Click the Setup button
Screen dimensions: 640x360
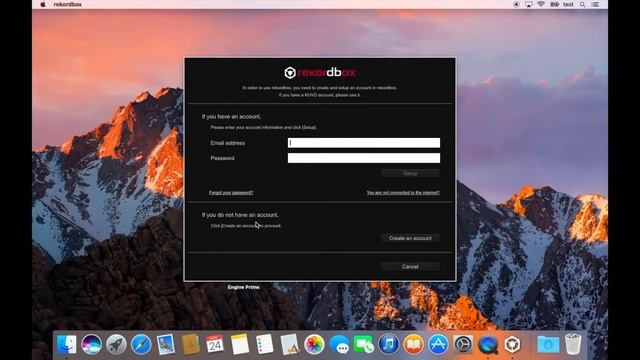410,173
